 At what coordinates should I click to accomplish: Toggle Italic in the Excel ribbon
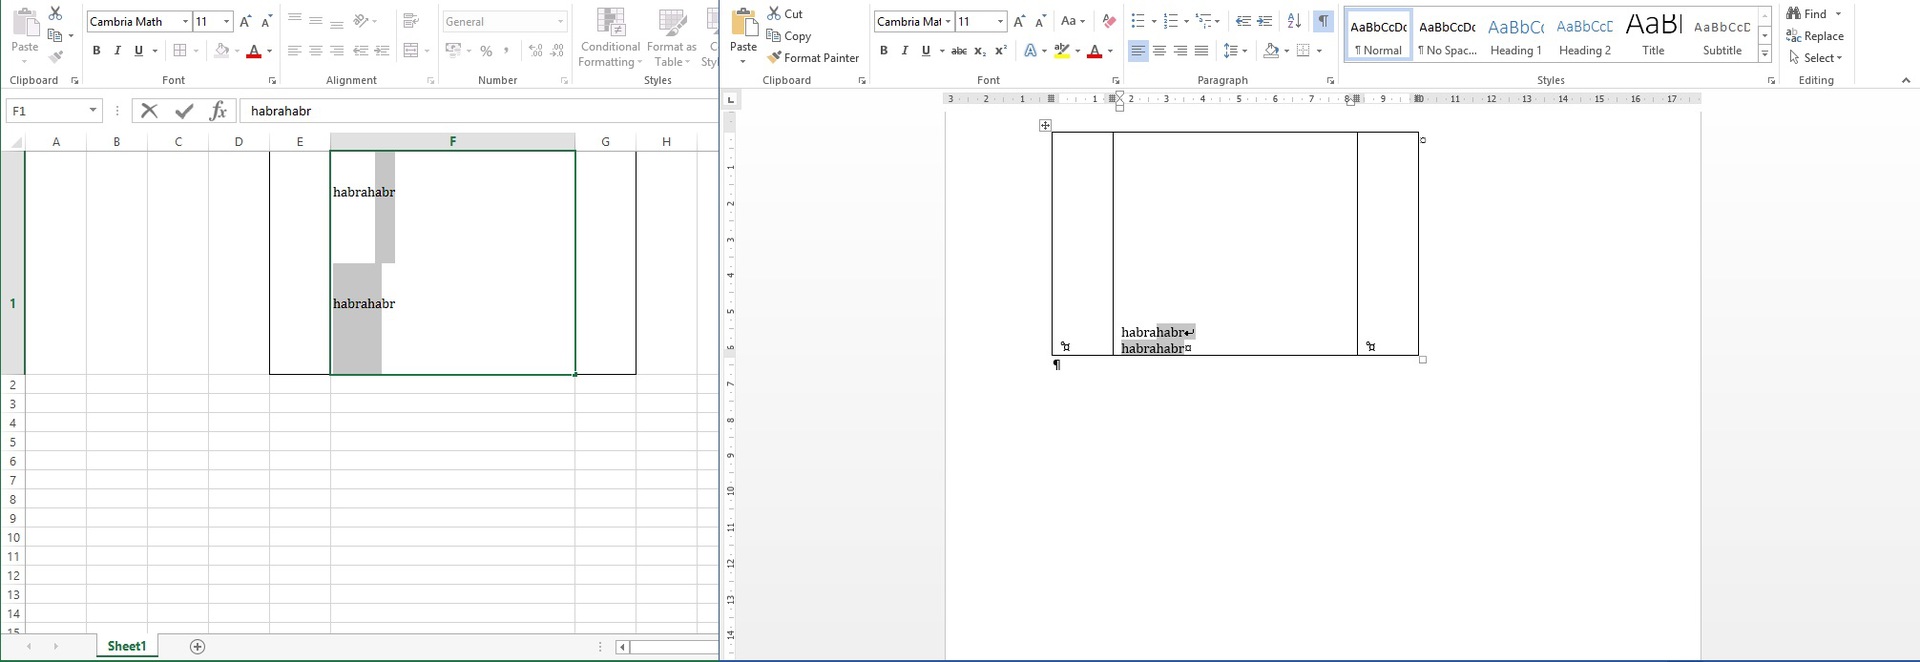pos(117,50)
